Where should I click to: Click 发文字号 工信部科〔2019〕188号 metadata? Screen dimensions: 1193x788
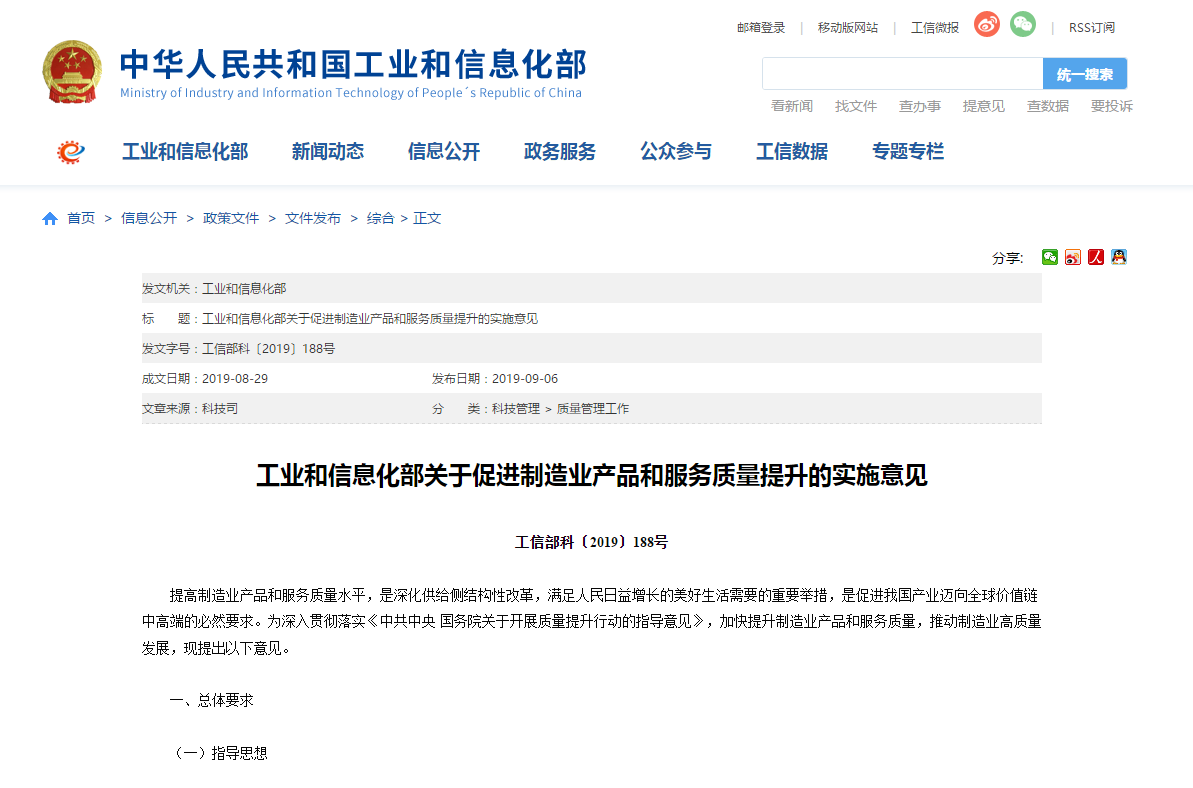pyautogui.click(x=238, y=349)
